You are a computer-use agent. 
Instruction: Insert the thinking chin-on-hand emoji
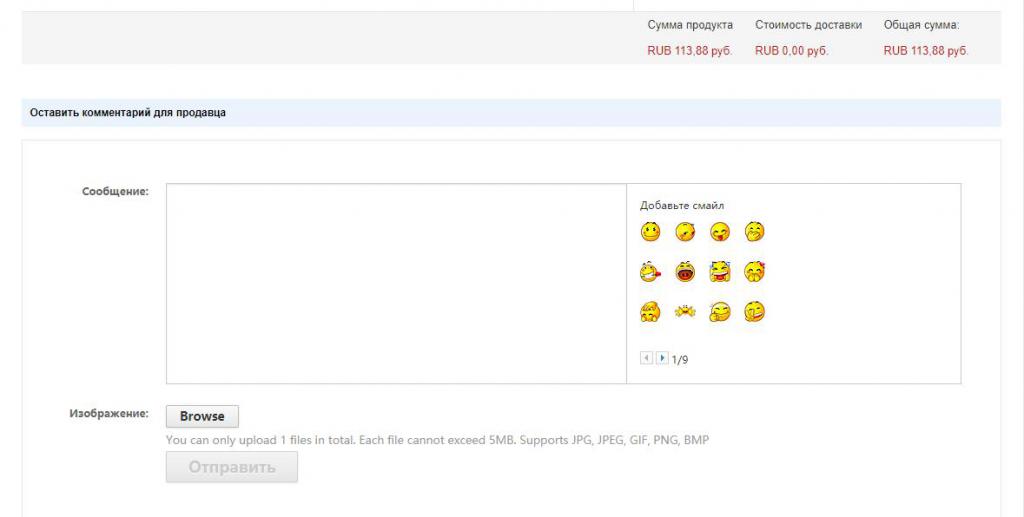tap(720, 313)
